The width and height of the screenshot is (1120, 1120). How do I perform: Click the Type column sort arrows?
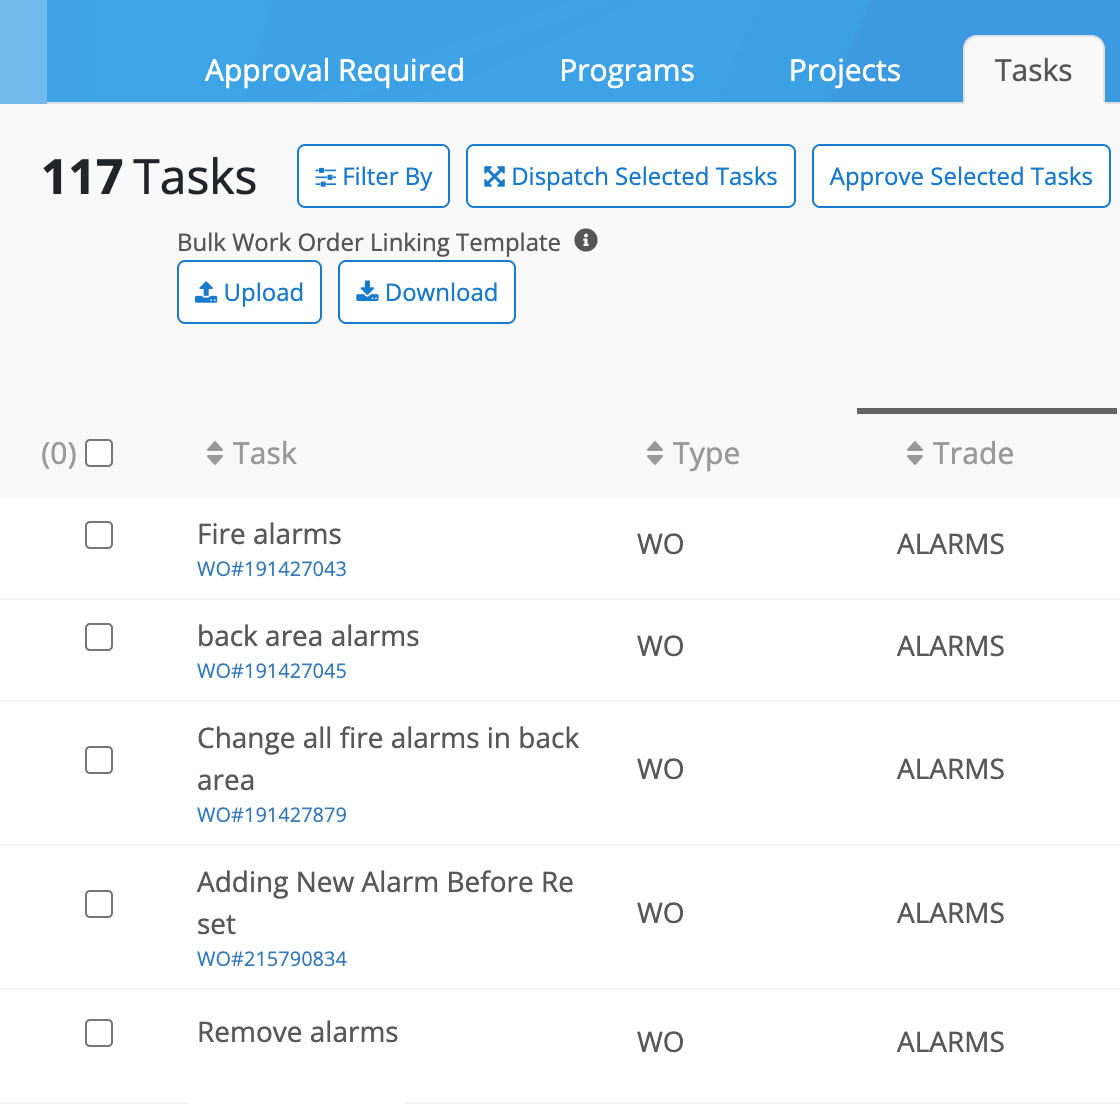[x=655, y=454]
